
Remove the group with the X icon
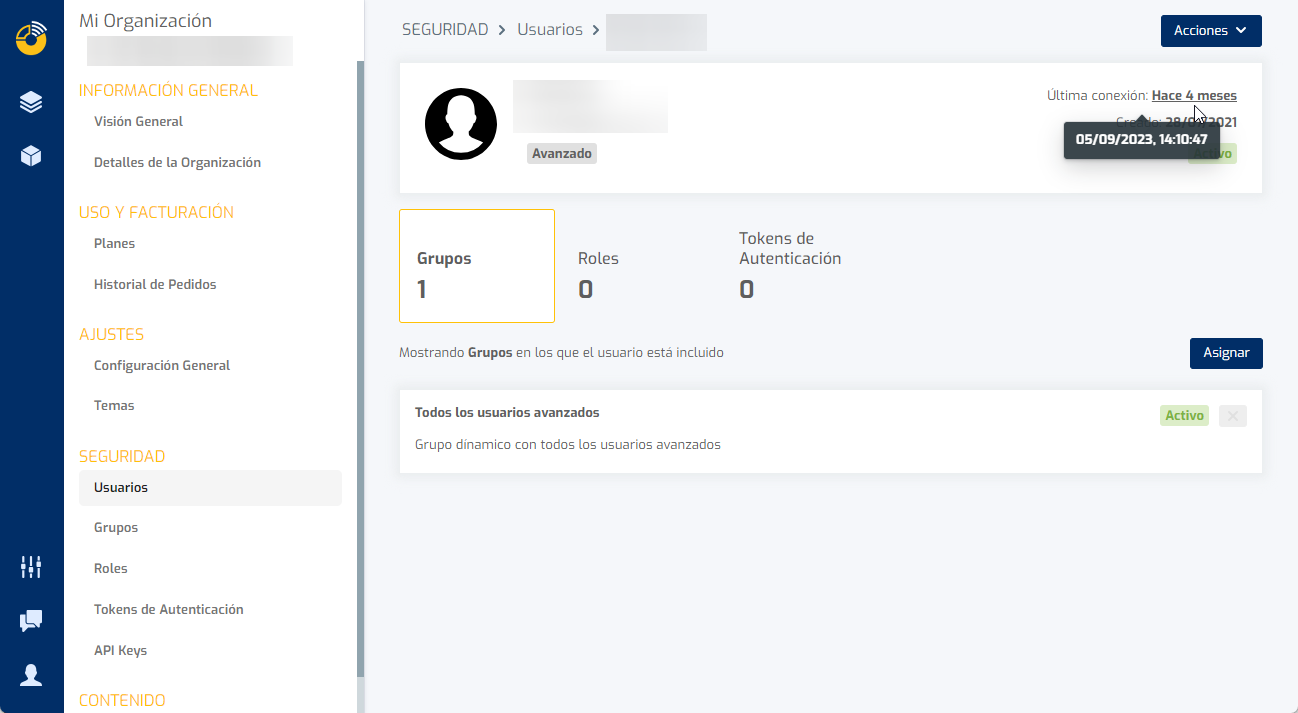click(x=1233, y=416)
